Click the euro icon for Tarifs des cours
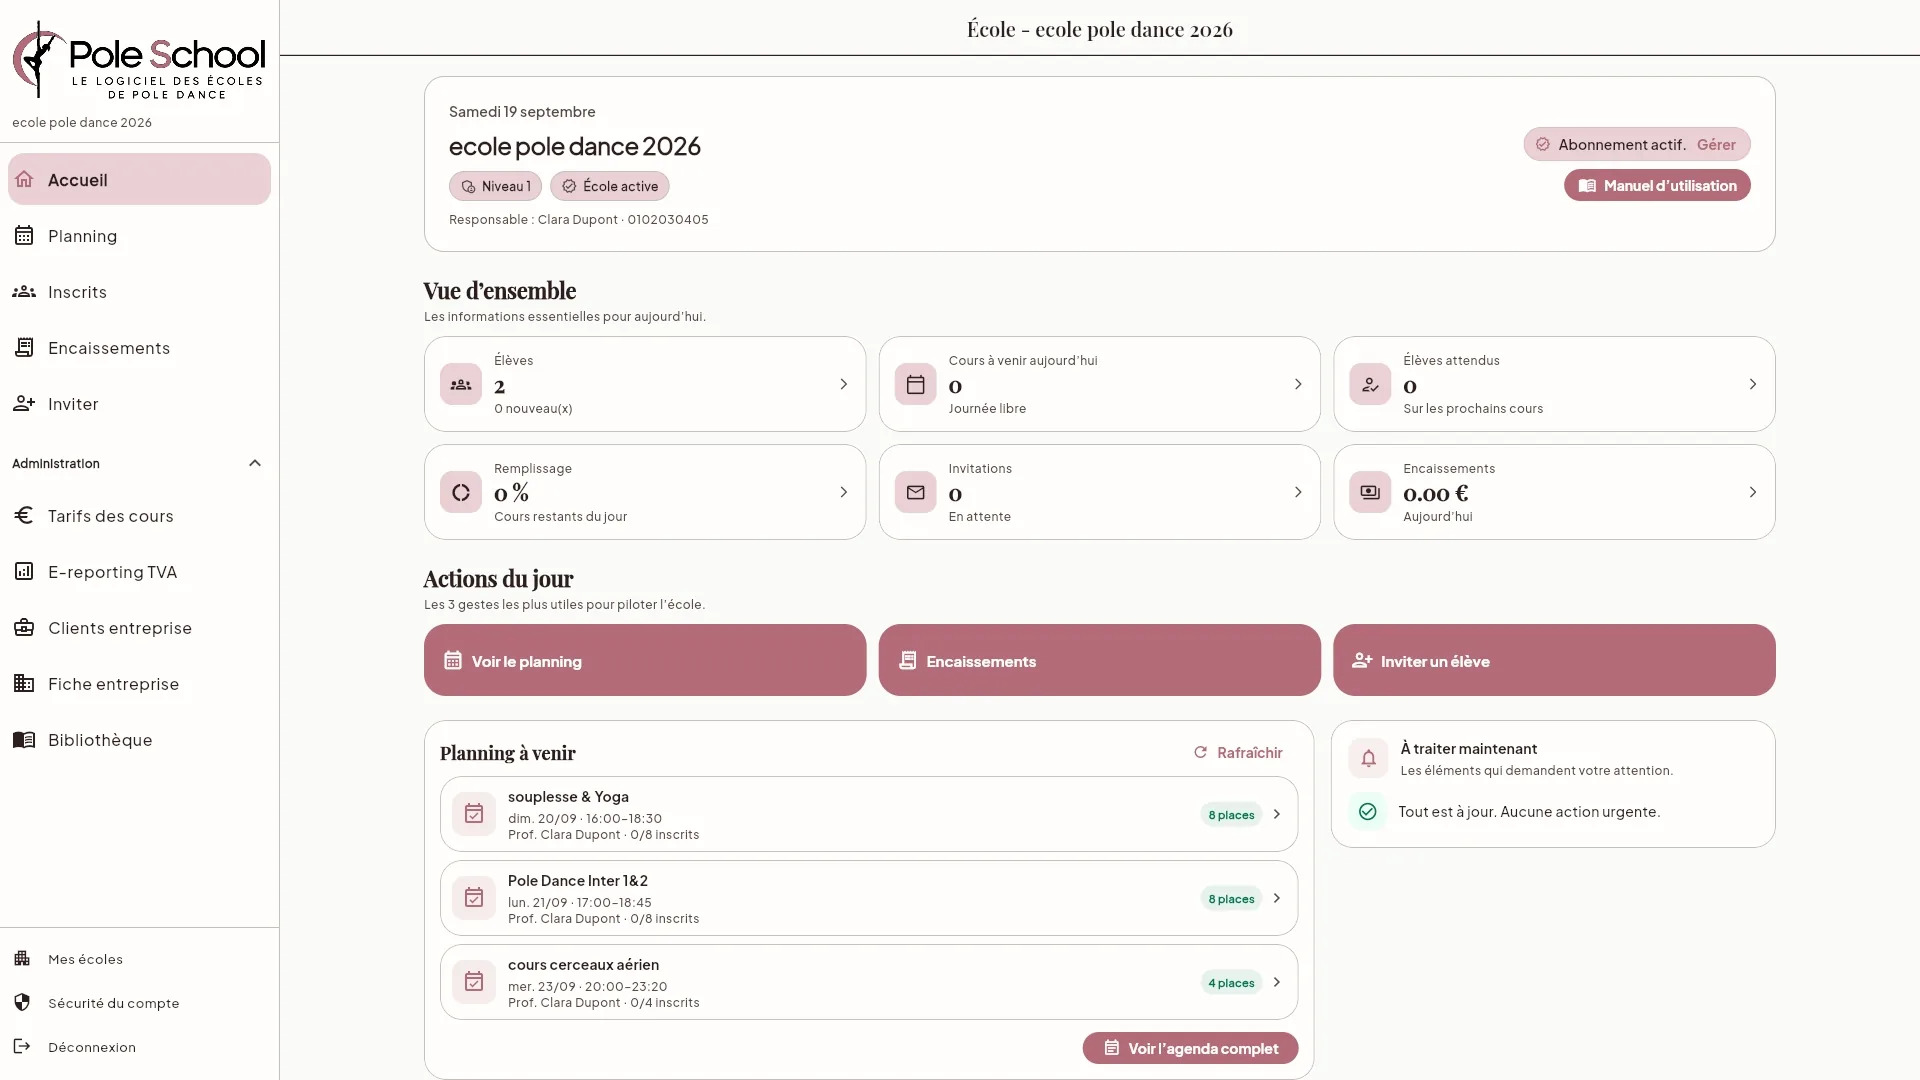The image size is (1920, 1080). click(24, 516)
